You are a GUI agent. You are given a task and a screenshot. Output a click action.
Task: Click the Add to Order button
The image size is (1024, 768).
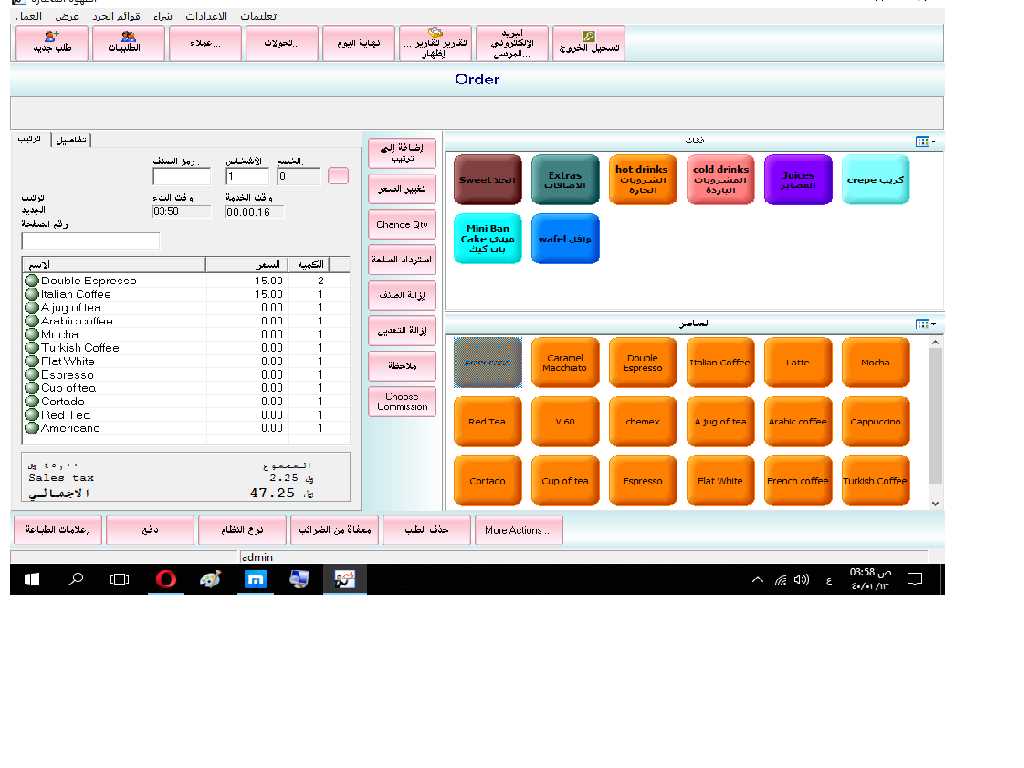[x=402, y=153]
